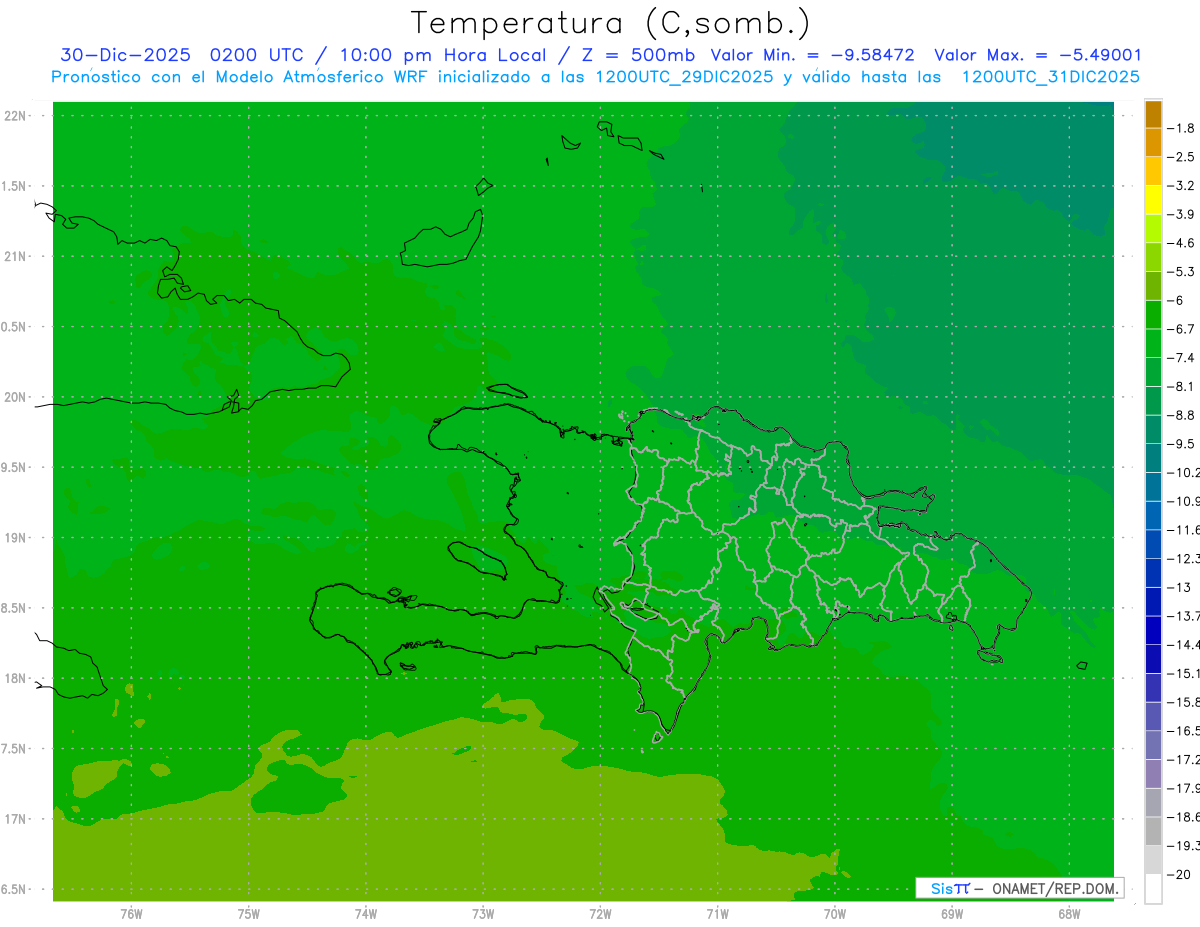Click the '18N' latitude label
The width and height of the screenshot is (1200, 927).
(15, 678)
